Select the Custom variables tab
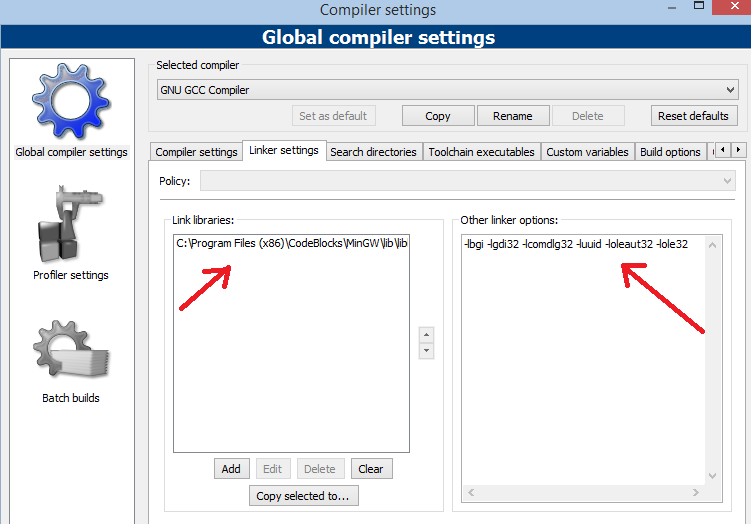751x524 pixels. [x=587, y=152]
